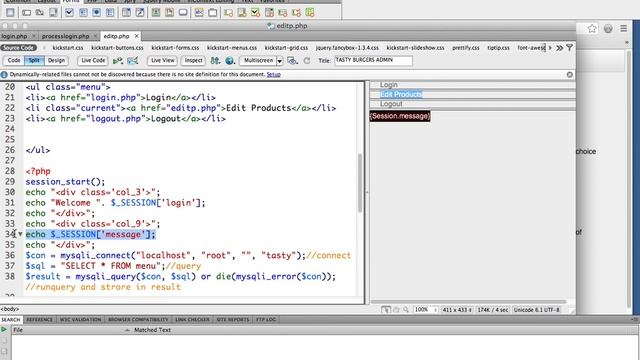The image size is (640, 360).
Task: Insert Button form element icon
Action: click(x=183, y=13)
